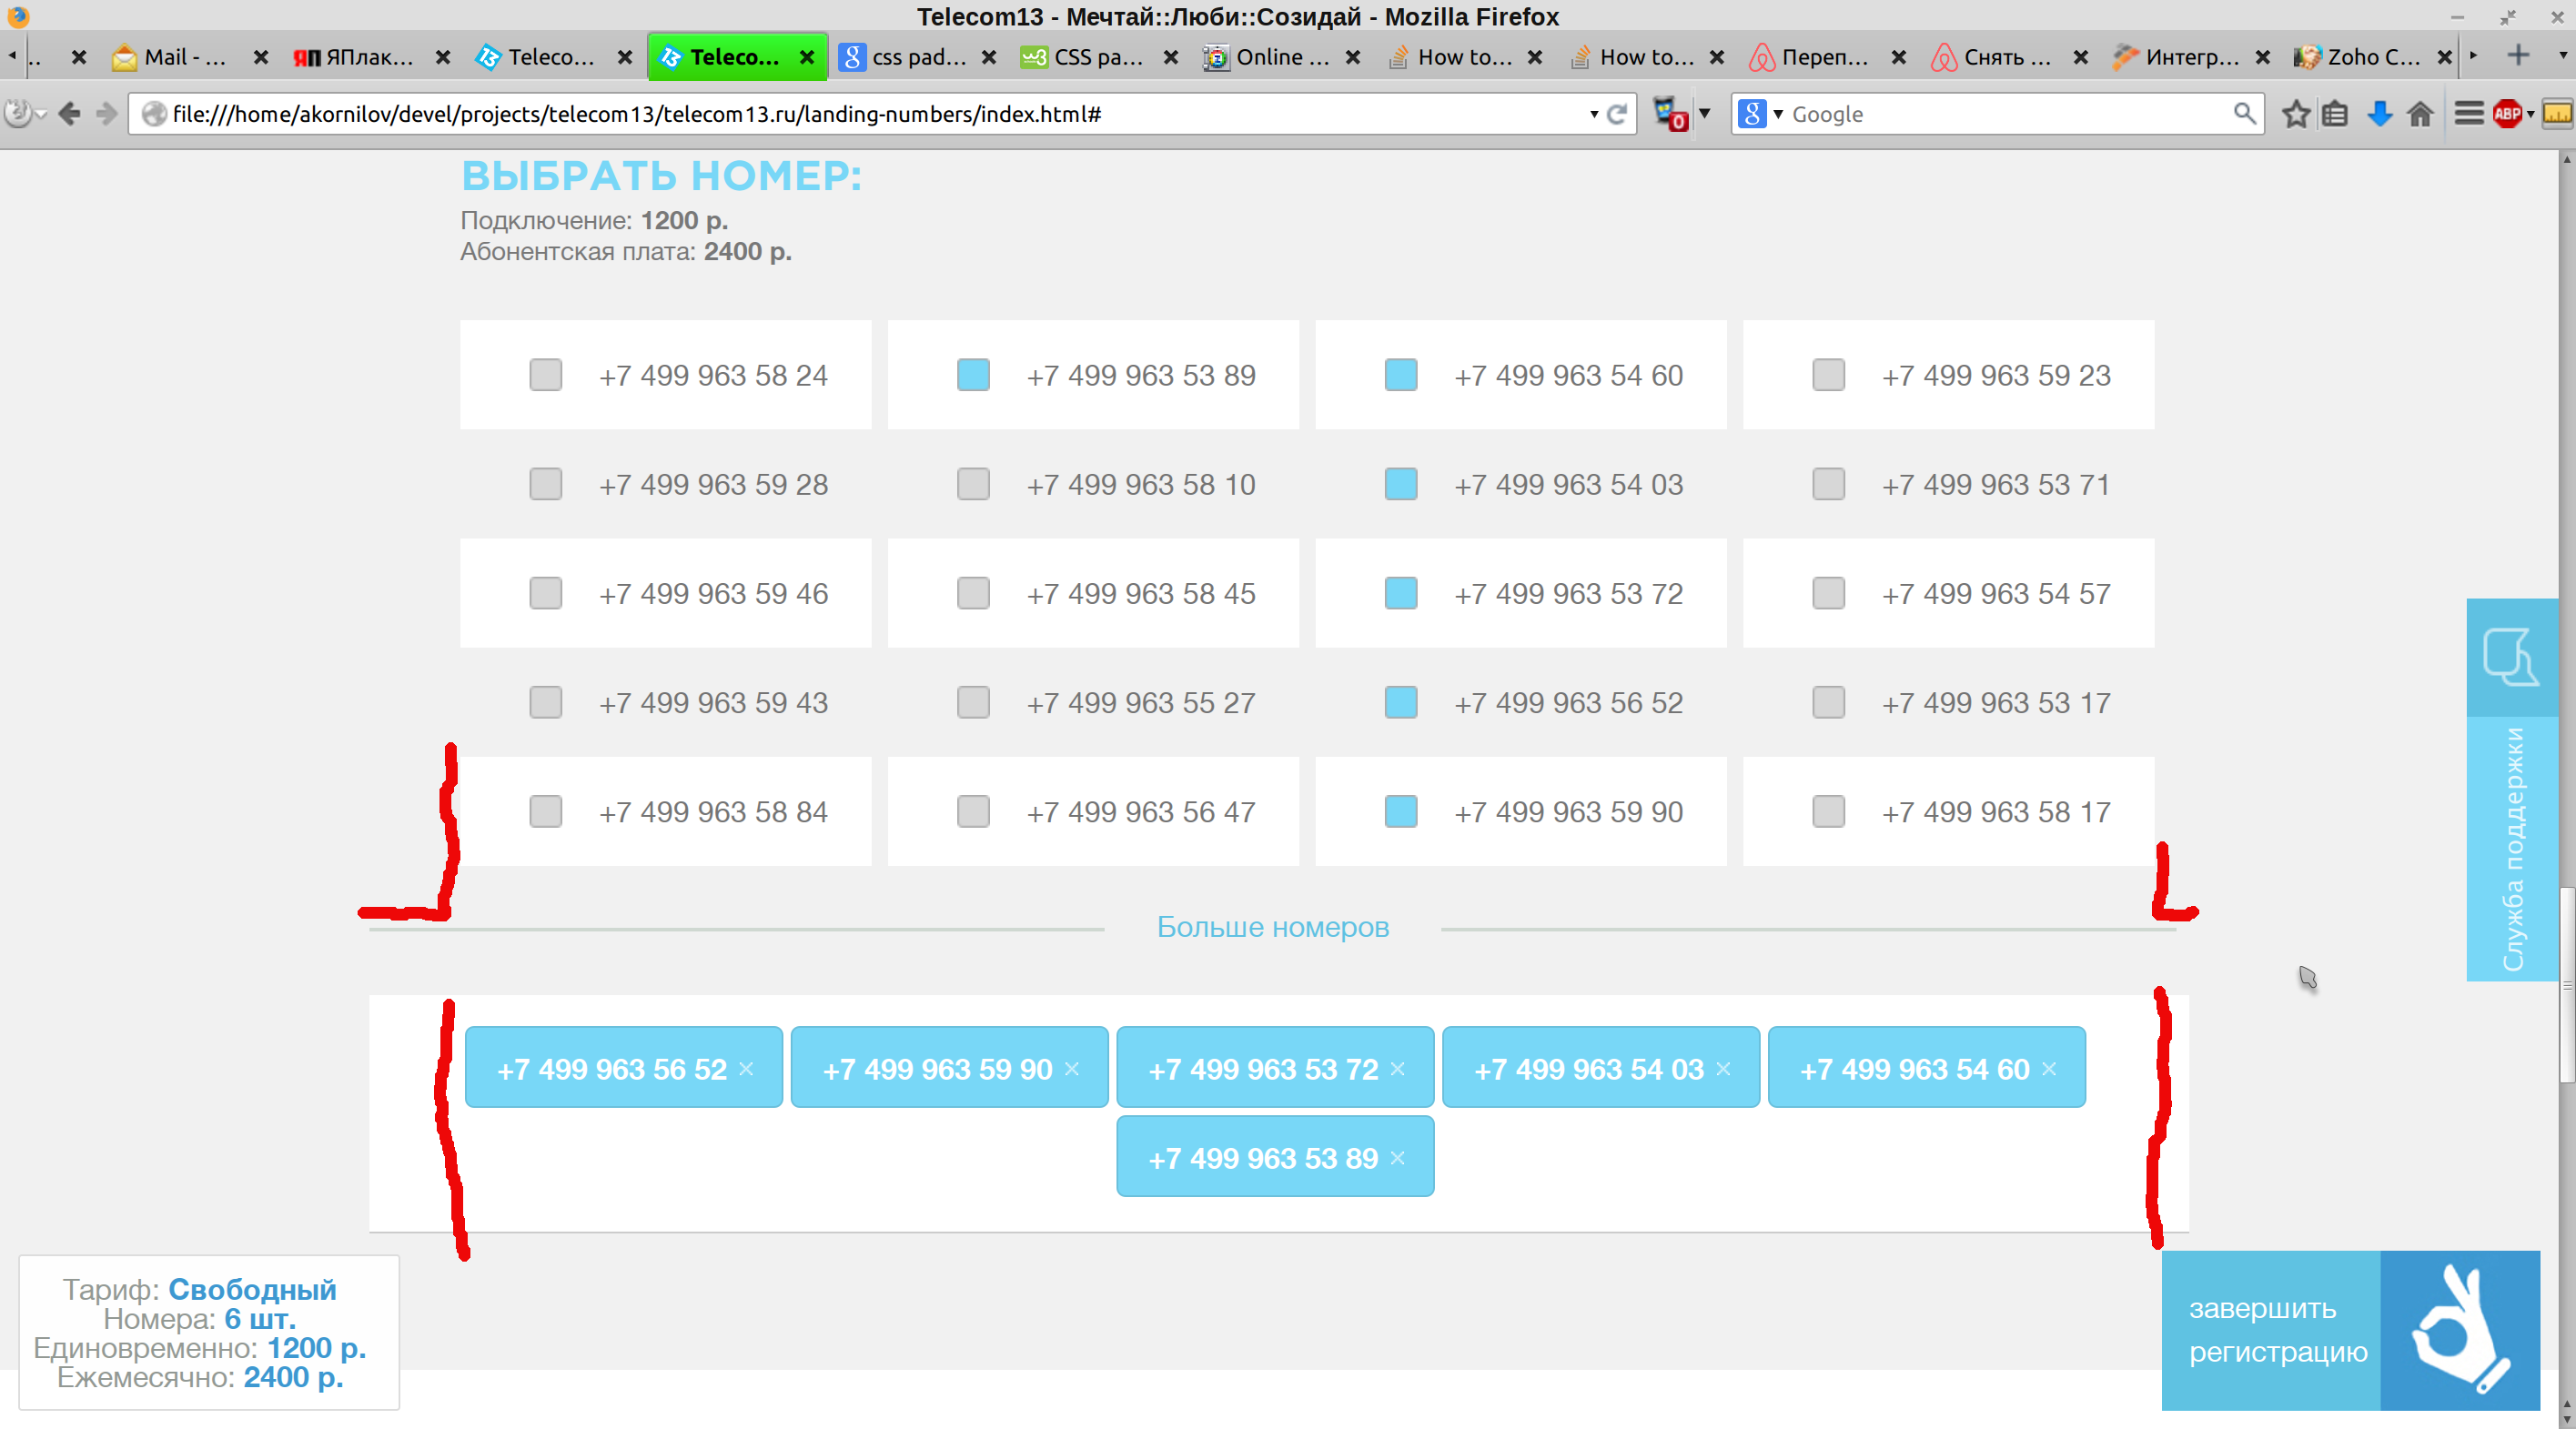Screen dimensions: 2576x1429
Task: Go to the Firefox home page
Action: coord(2420,114)
